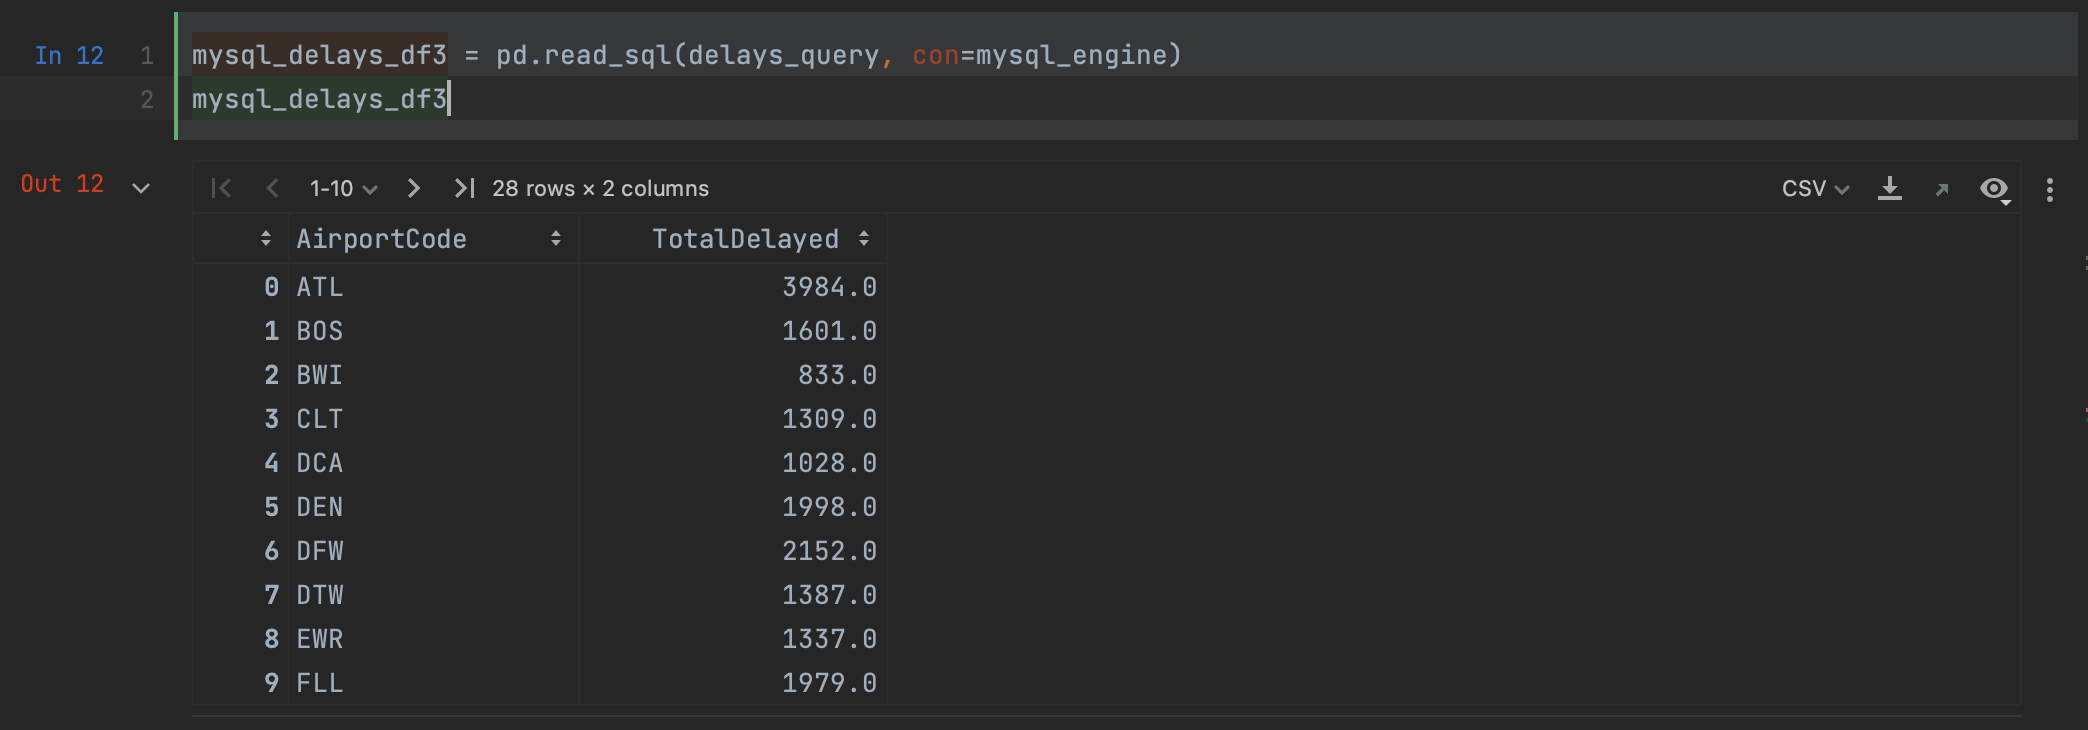Go to previous page of table
This screenshot has height=730, width=2088.
[x=272, y=188]
